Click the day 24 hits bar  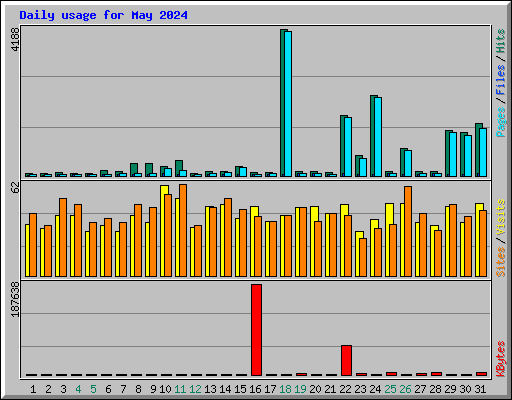click(x=372, y=136)
